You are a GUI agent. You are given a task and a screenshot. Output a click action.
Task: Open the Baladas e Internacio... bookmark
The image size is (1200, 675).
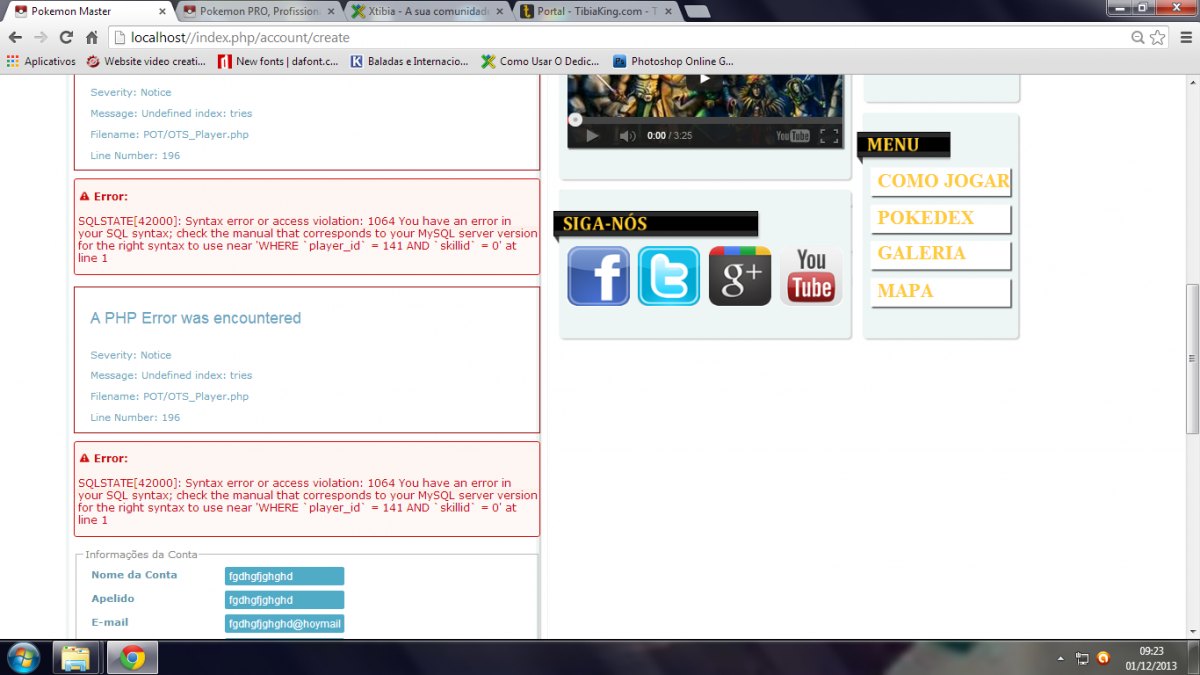(x=410, y=61)
